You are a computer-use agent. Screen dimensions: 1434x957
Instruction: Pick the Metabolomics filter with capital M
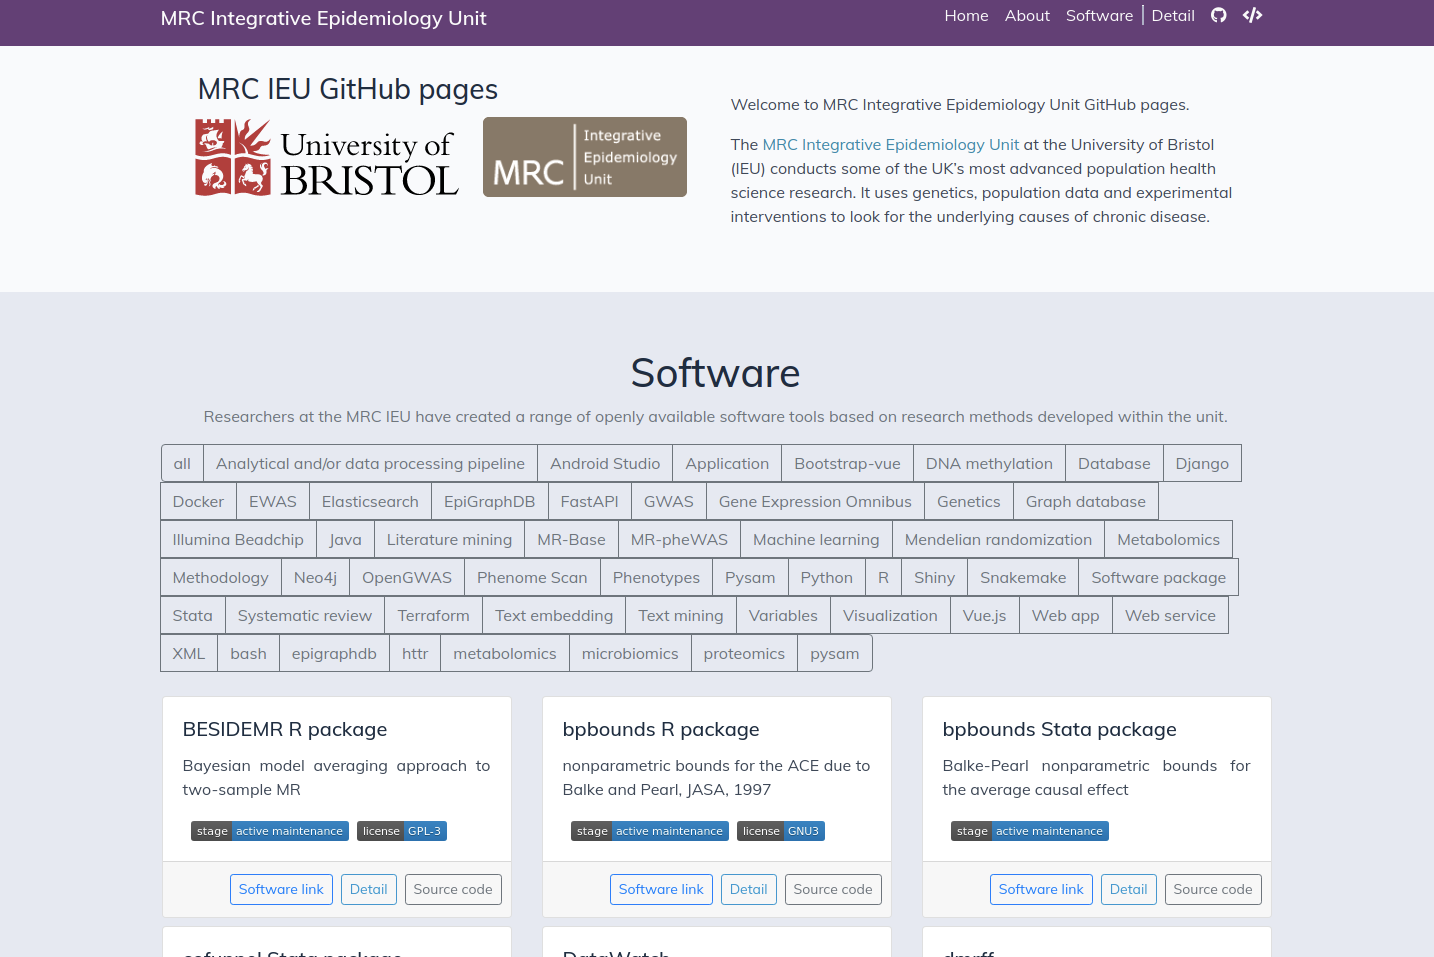(1168, 539)
